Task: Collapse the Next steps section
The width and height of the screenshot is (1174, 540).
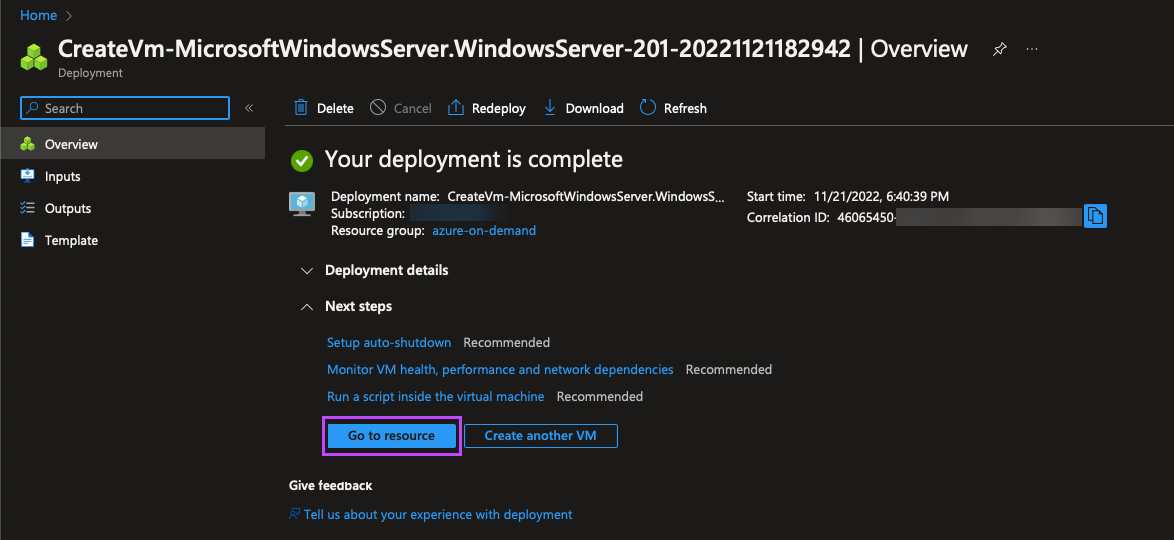Action: (307, 306)
